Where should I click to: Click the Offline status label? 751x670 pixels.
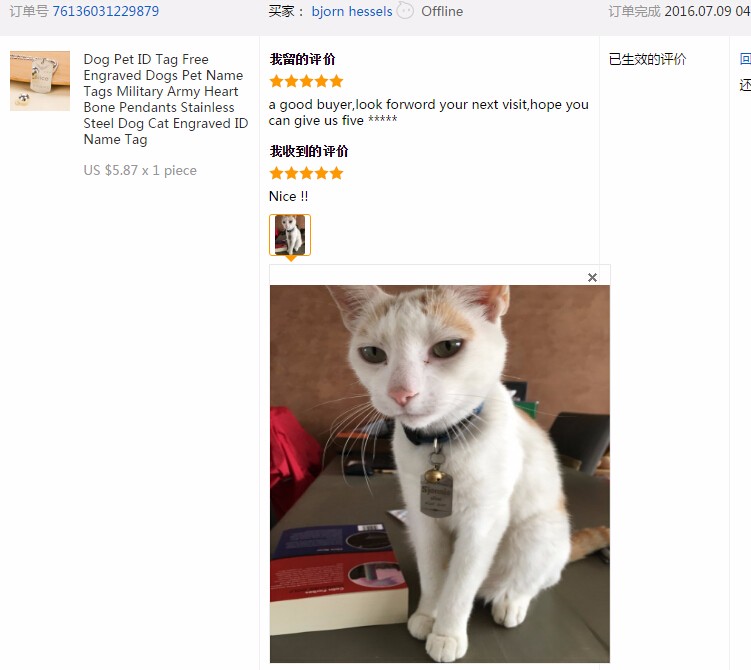pyautogui.click(x=442, y=11)
